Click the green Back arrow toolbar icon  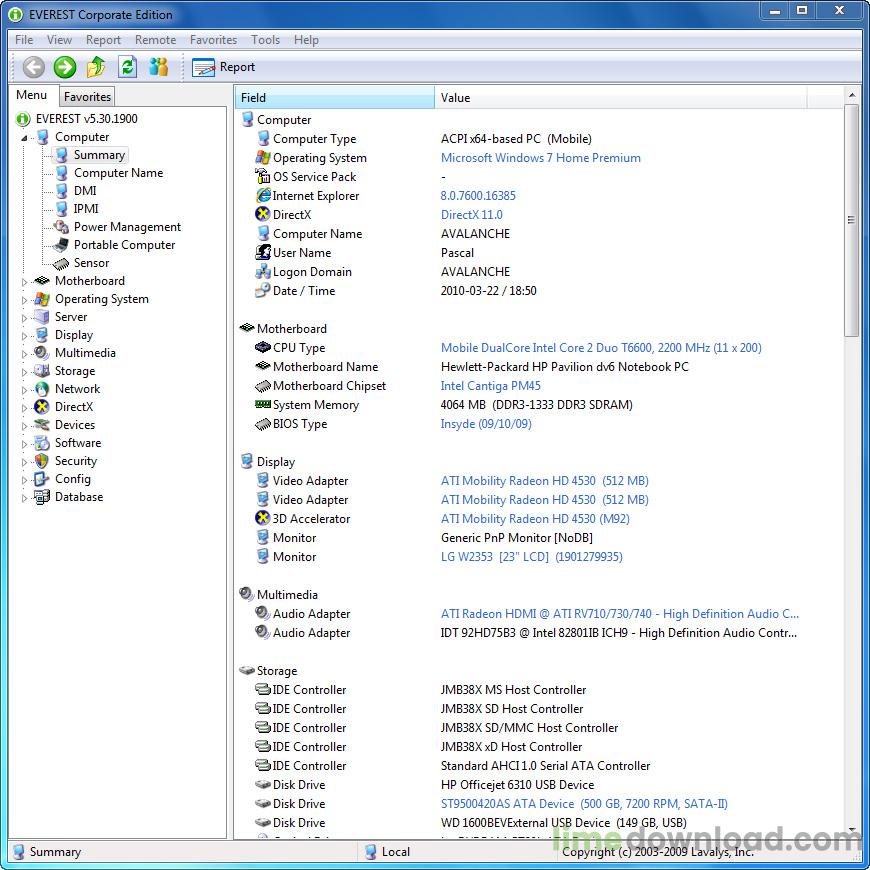pyautogui.click(x=34, y=67)
